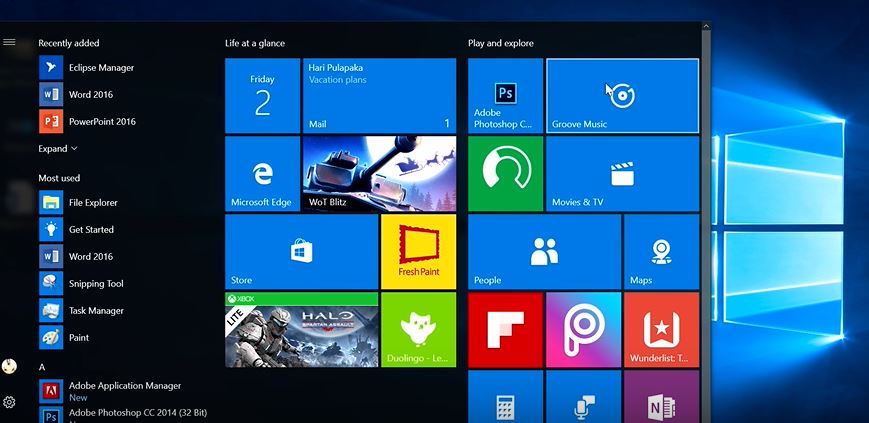This screenshot has width=869, height=423.
Task: Open Settings via the gear icon
Action: [x=9, y=402]
